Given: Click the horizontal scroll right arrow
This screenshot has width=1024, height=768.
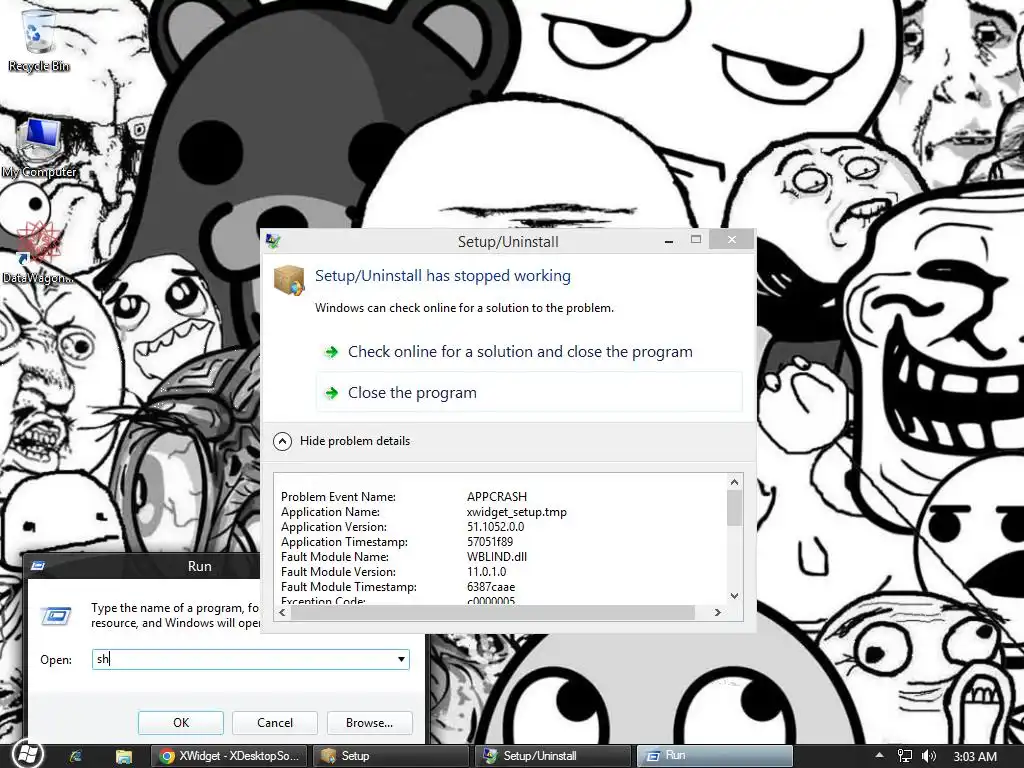Looking at the screenshot, I should (718, 613).
